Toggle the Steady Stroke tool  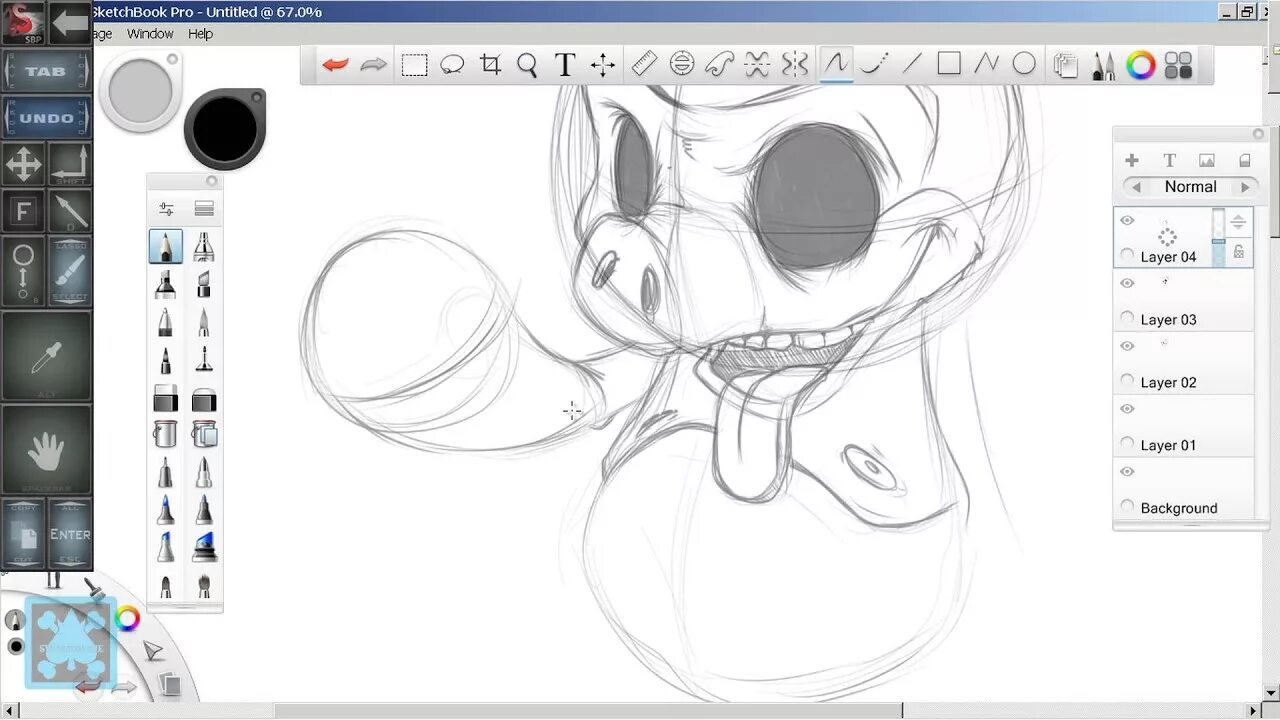pos(873,65)
